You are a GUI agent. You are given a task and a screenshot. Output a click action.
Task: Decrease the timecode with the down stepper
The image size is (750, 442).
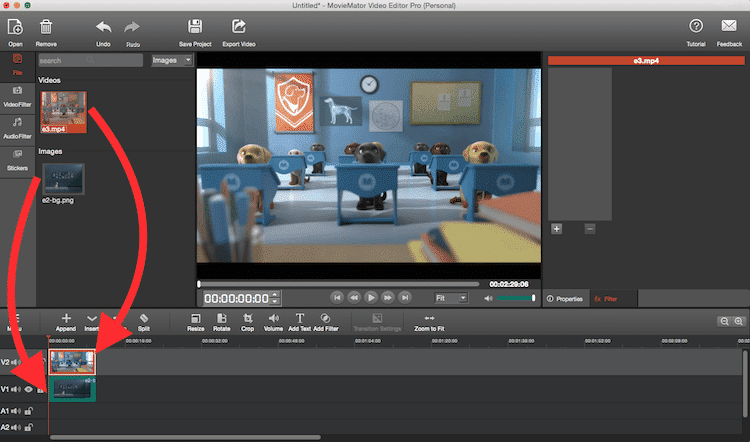click(x=275, y=301)
